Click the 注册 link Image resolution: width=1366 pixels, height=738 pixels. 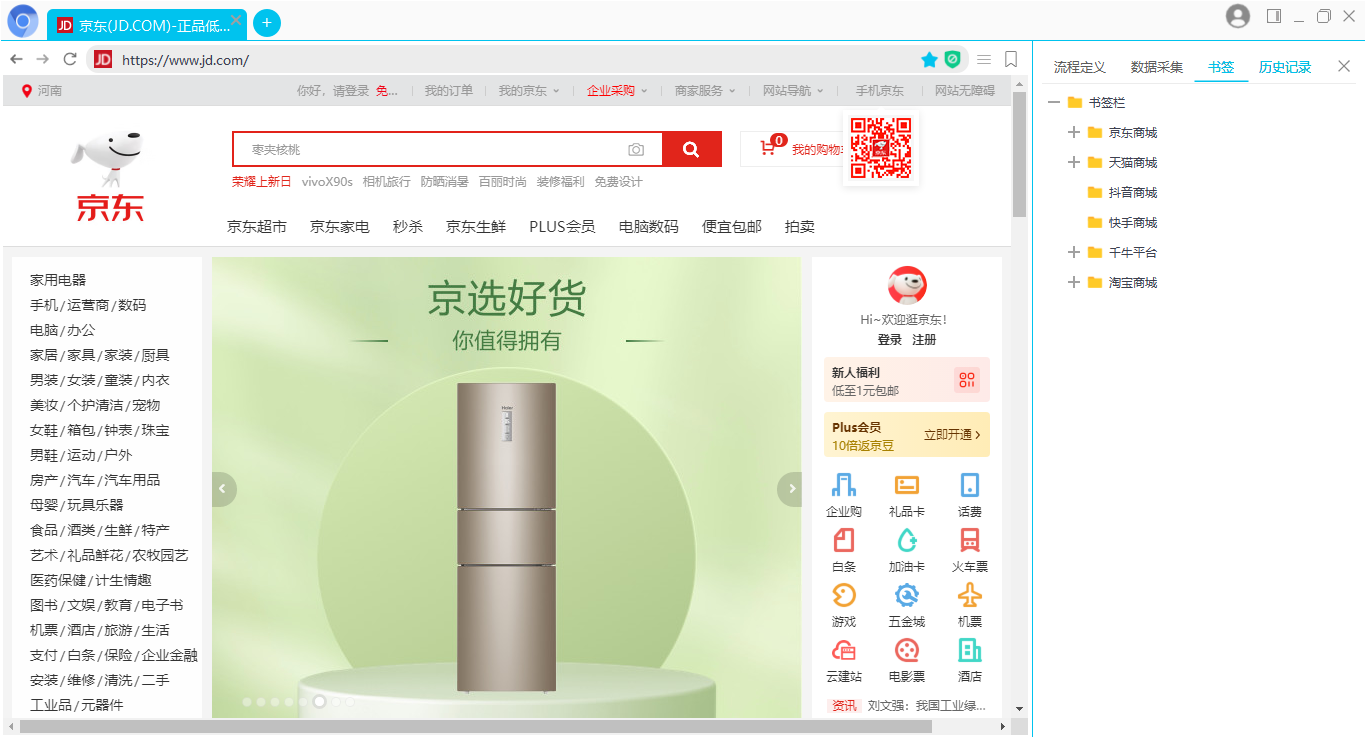tap(924, 340)
